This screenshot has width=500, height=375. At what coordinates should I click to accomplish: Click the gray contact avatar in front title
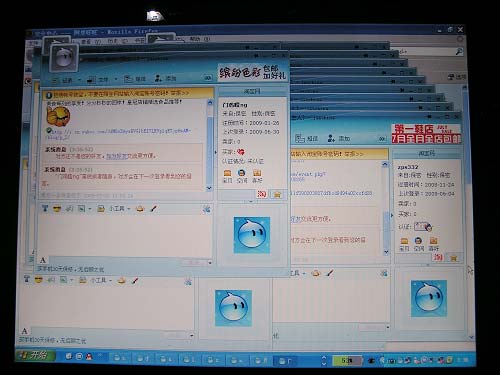coord(64,58)
